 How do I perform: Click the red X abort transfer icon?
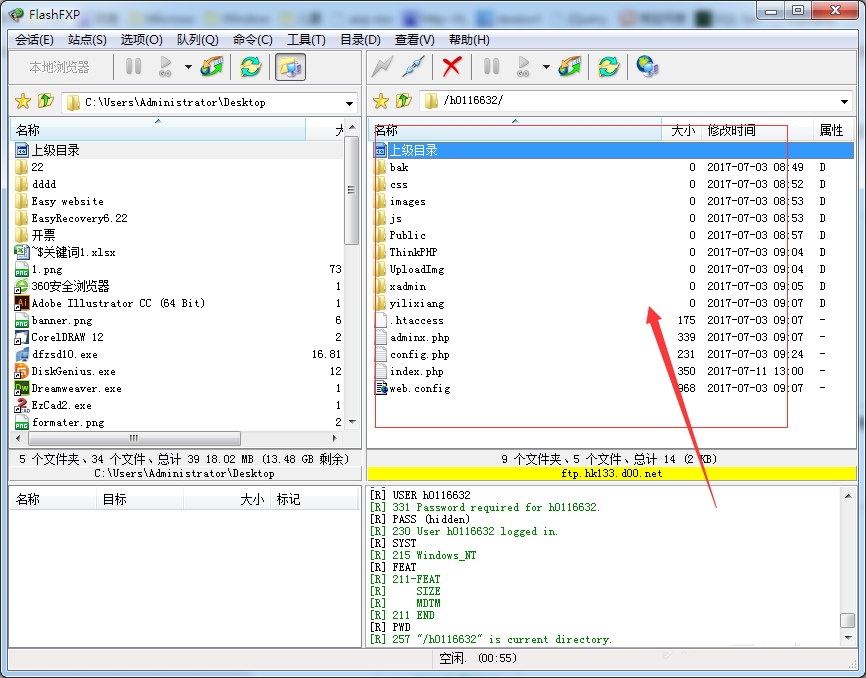click(452, 67)
